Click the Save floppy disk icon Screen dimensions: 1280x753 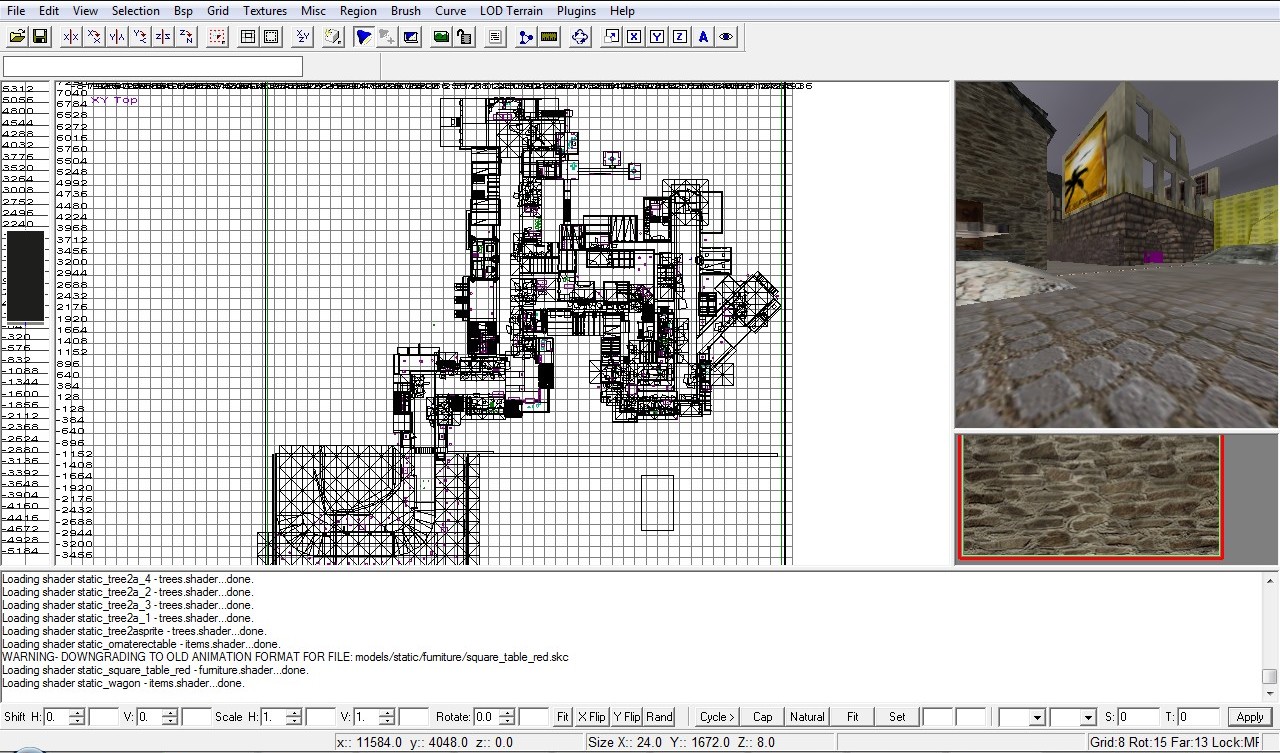(x=40, y=37)
